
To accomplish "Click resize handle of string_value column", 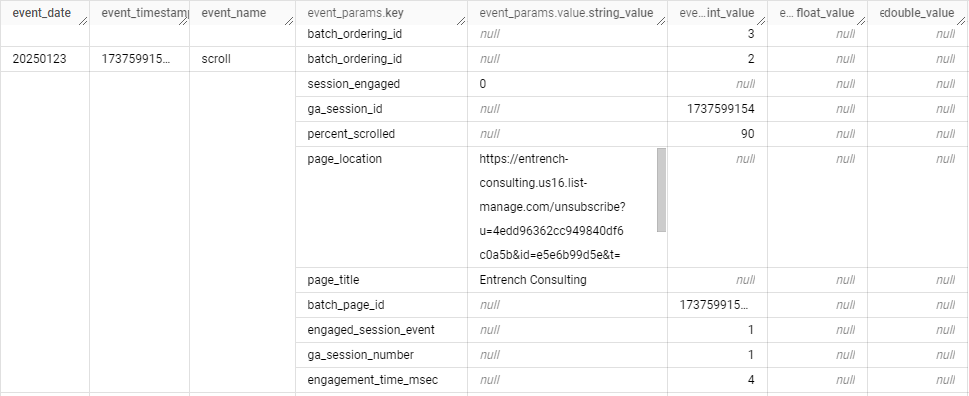I will tap(661, 21).
